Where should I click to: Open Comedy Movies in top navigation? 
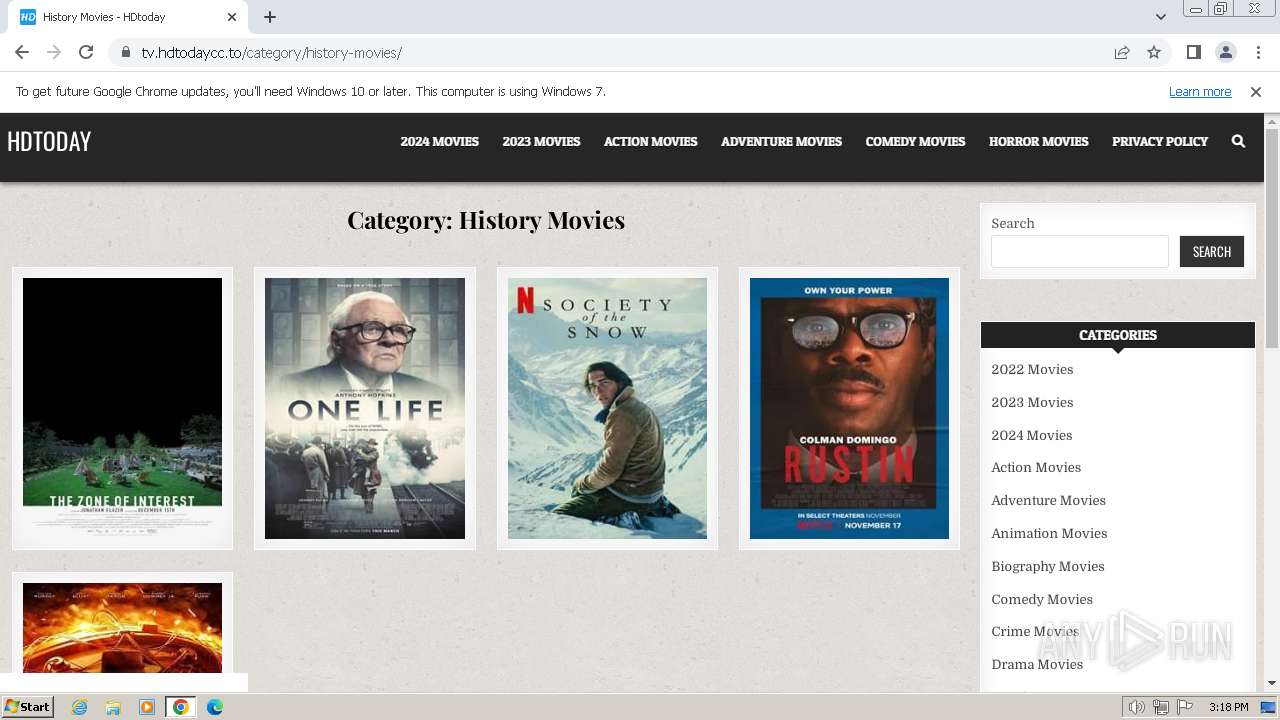pyautogui.click(x=915, y=141)
